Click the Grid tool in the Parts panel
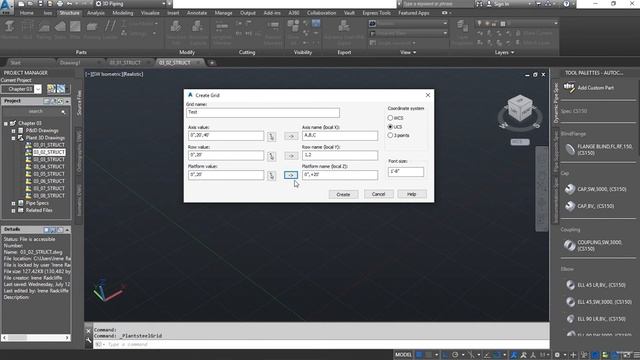This screenshot has width=640, height=360. (x=27, y=29)
